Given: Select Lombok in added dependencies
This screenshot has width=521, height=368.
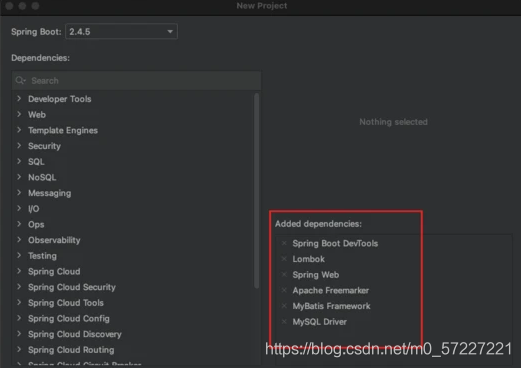Looking at the screenshot, I should 309,259.
